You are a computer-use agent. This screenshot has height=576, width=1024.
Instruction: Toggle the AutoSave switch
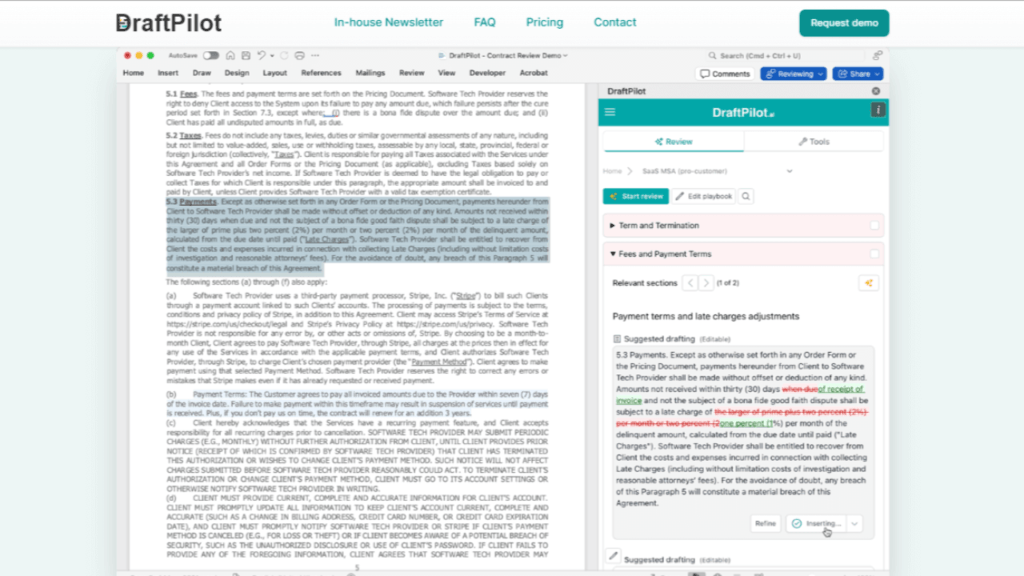pos(211,56)
